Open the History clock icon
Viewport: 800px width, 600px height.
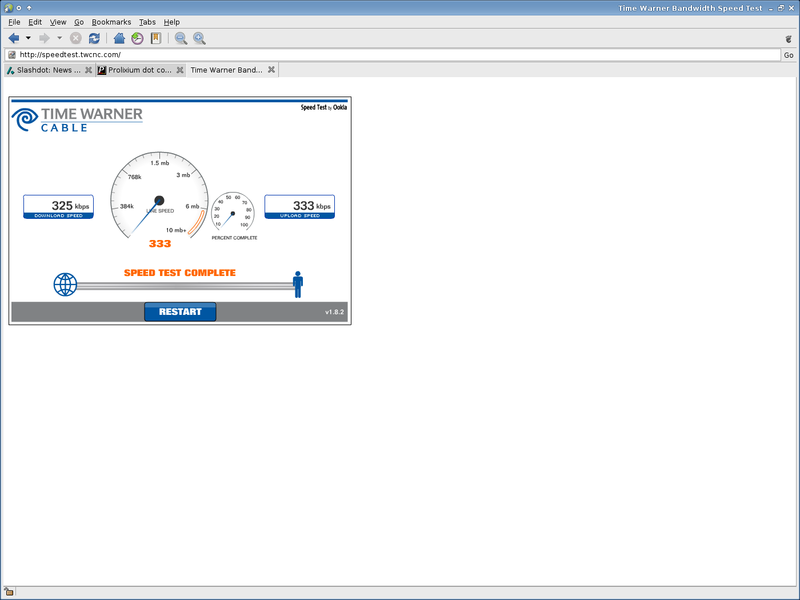click(137, 38)
